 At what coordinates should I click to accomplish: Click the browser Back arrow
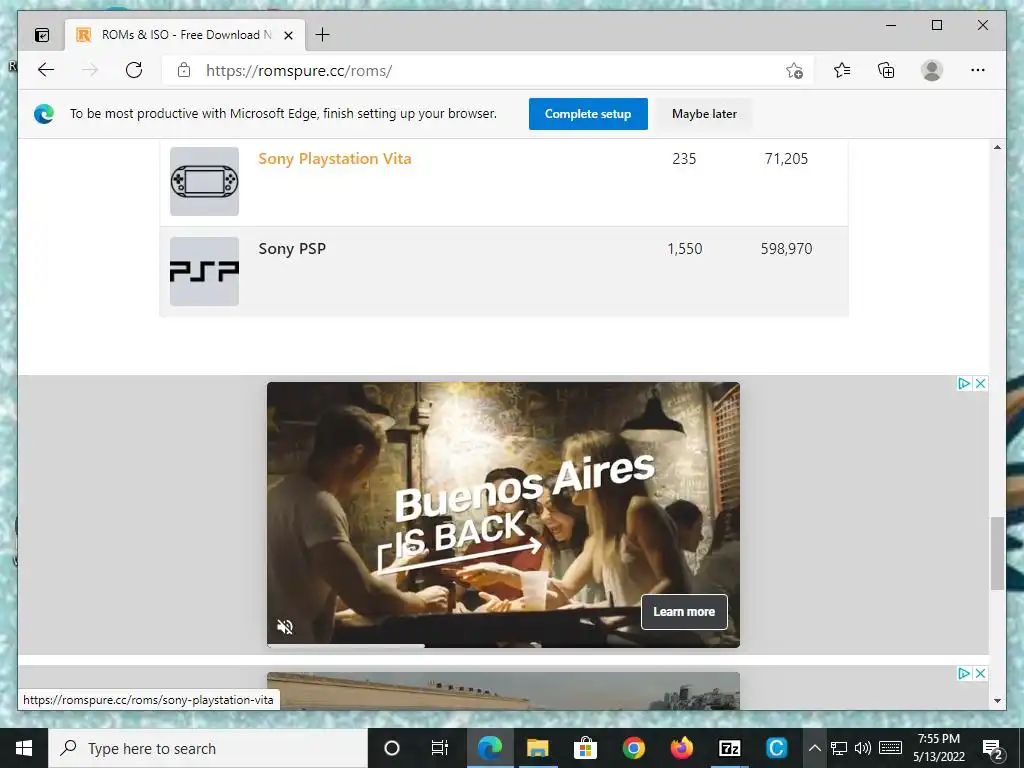[x=46, y=70]
